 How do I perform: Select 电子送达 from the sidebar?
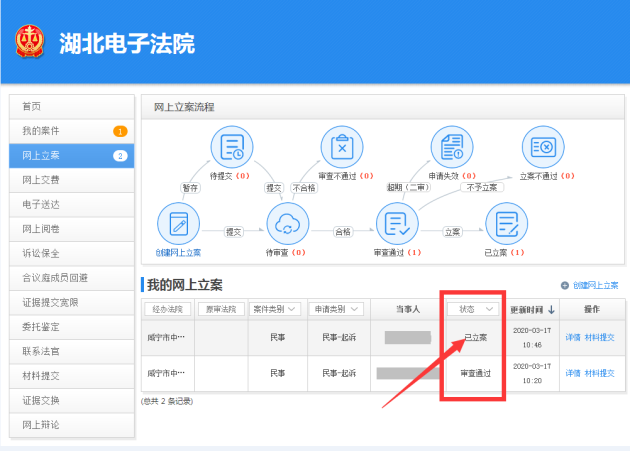71,204
